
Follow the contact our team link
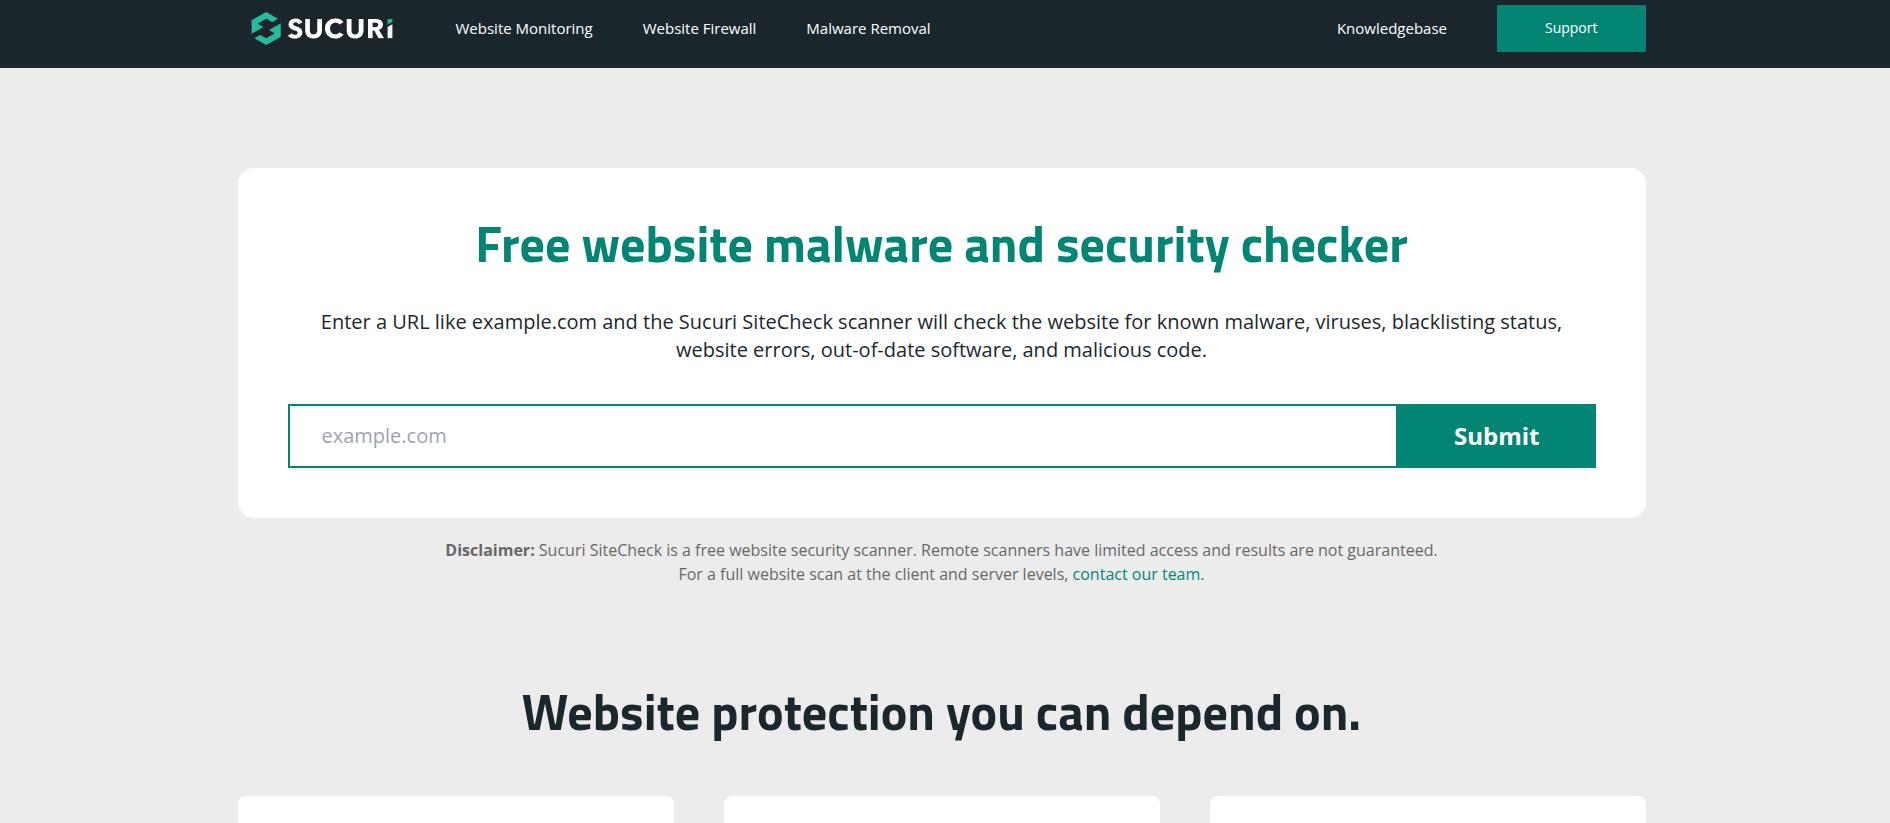(1136, 575)
